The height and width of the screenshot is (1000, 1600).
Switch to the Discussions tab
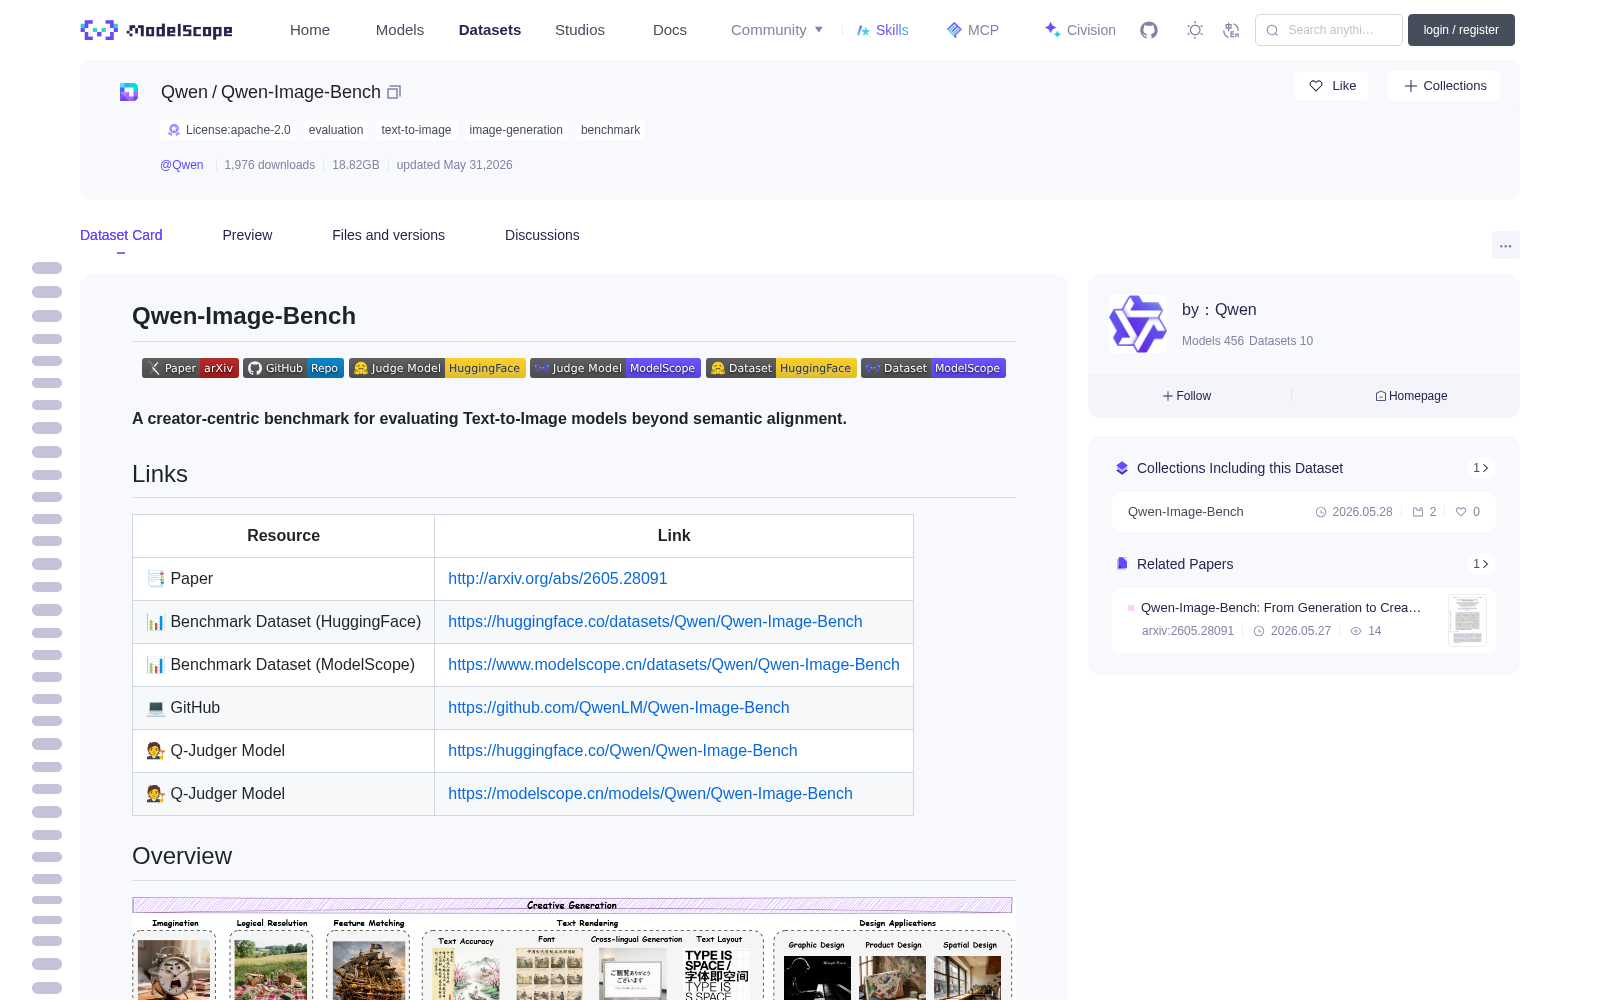542,235
